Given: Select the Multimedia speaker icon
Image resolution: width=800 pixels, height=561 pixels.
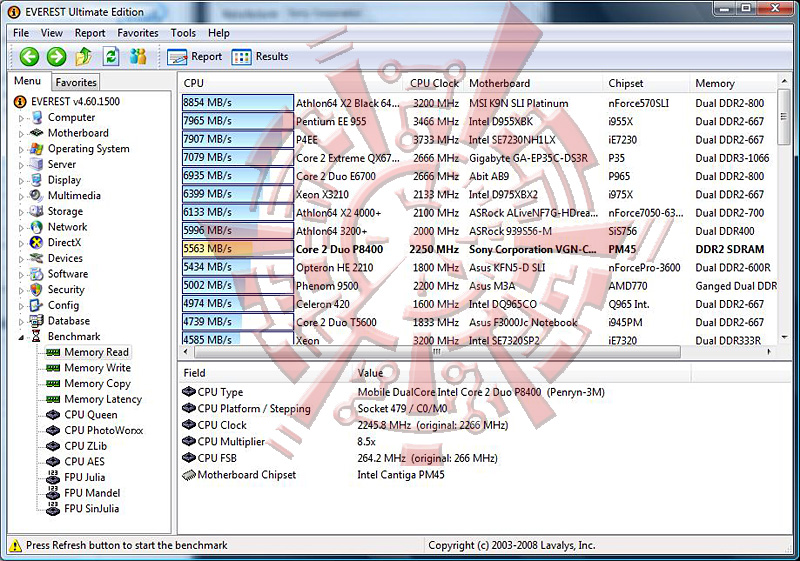Looking at the screenshot, I should 36,195.
